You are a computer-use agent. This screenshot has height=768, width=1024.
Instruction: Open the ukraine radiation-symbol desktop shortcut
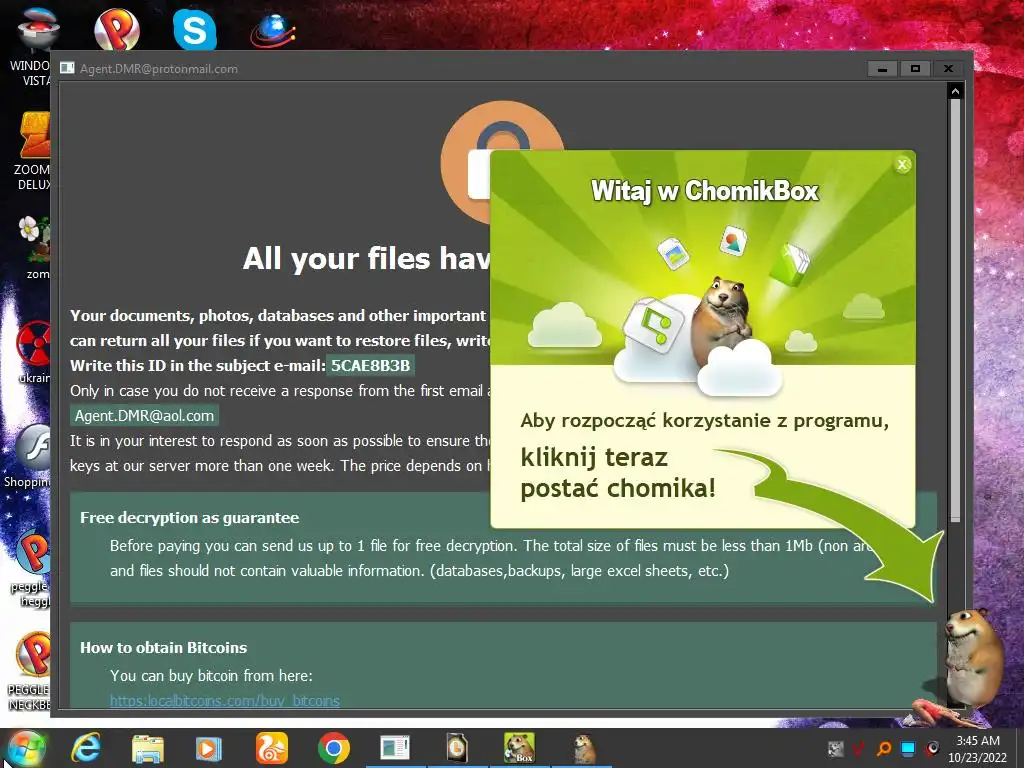(34, 351)
